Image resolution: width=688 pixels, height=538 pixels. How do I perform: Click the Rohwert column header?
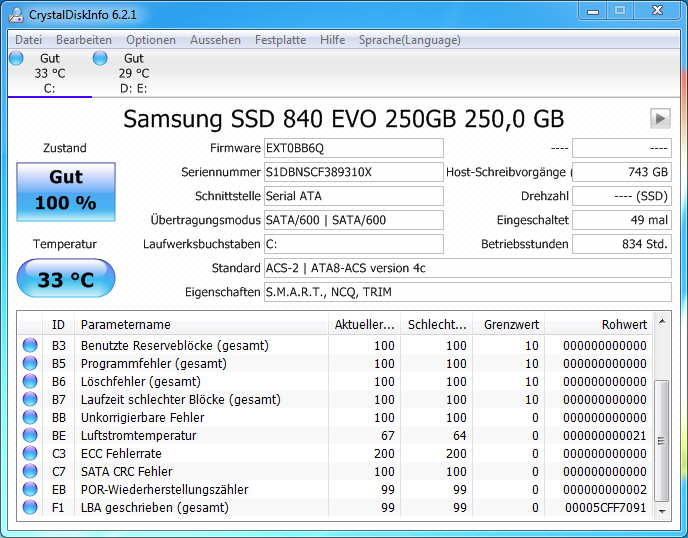coord(598,324)
